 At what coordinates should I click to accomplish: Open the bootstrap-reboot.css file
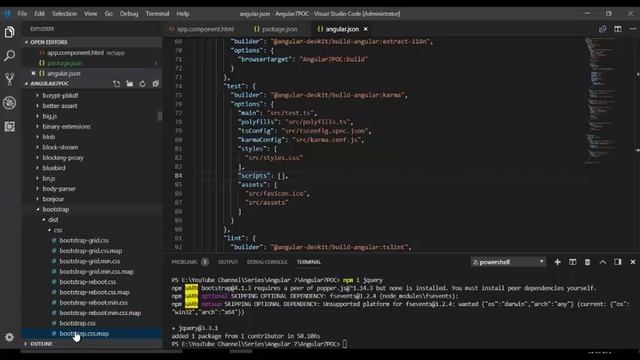point(87,282)
